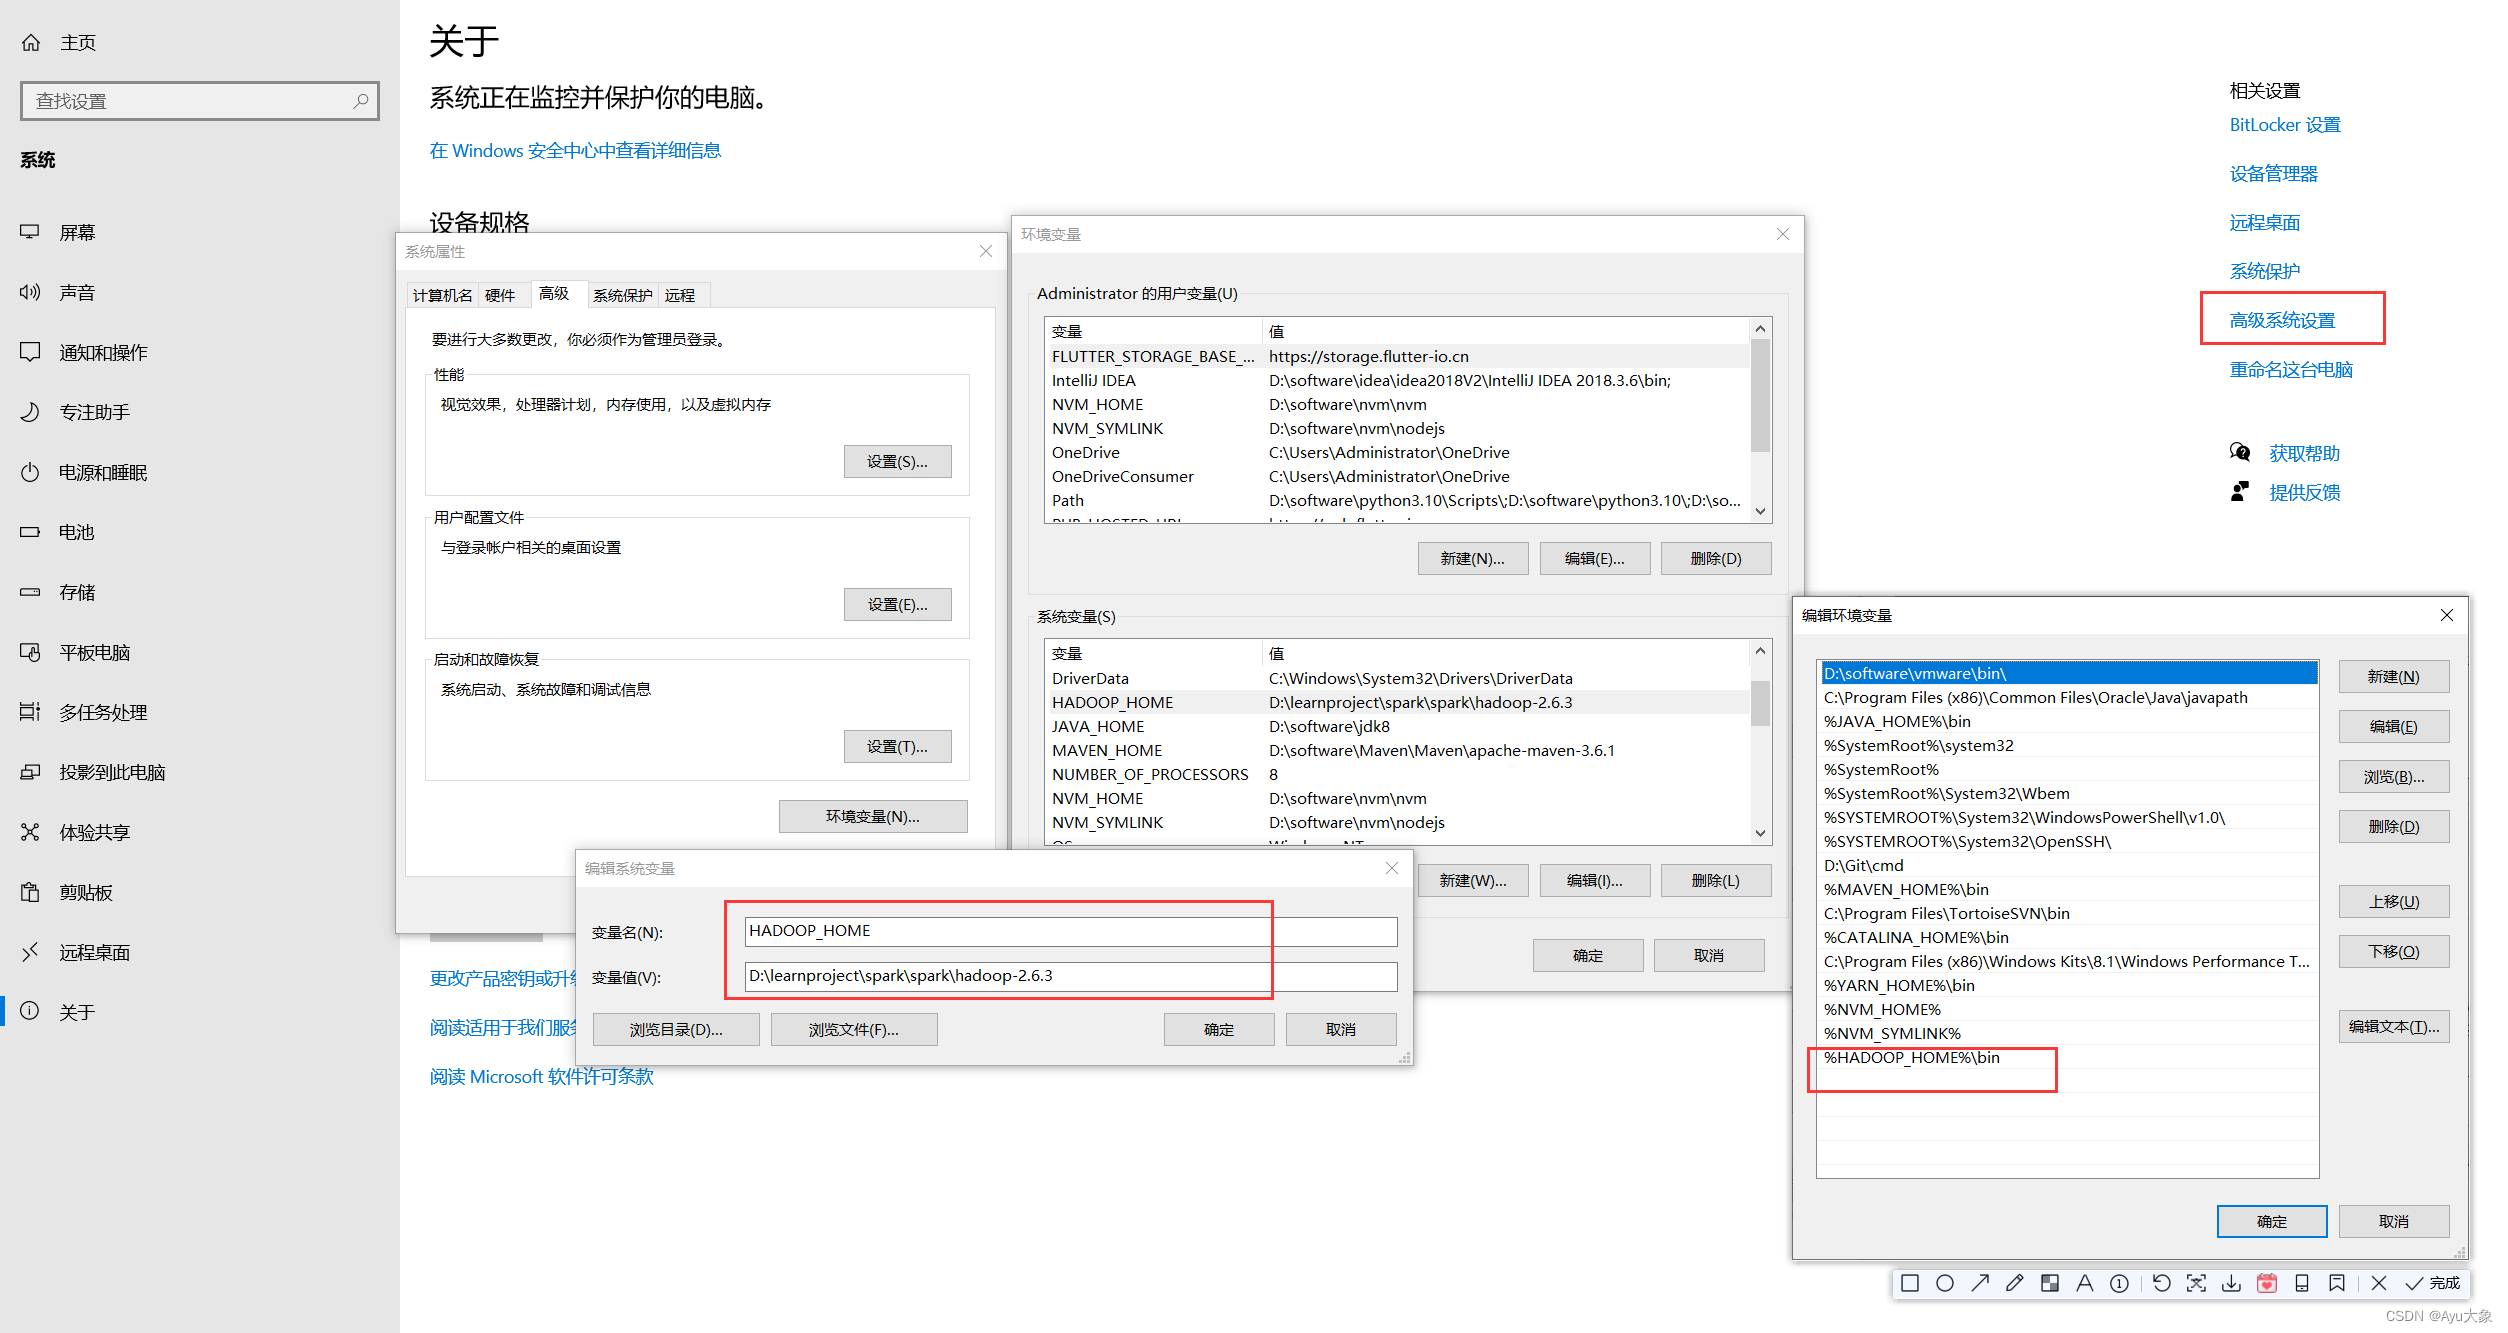Open 电源和睡眠 settings page
This screenshot has width=2508, height=1333.
[84, 472]
